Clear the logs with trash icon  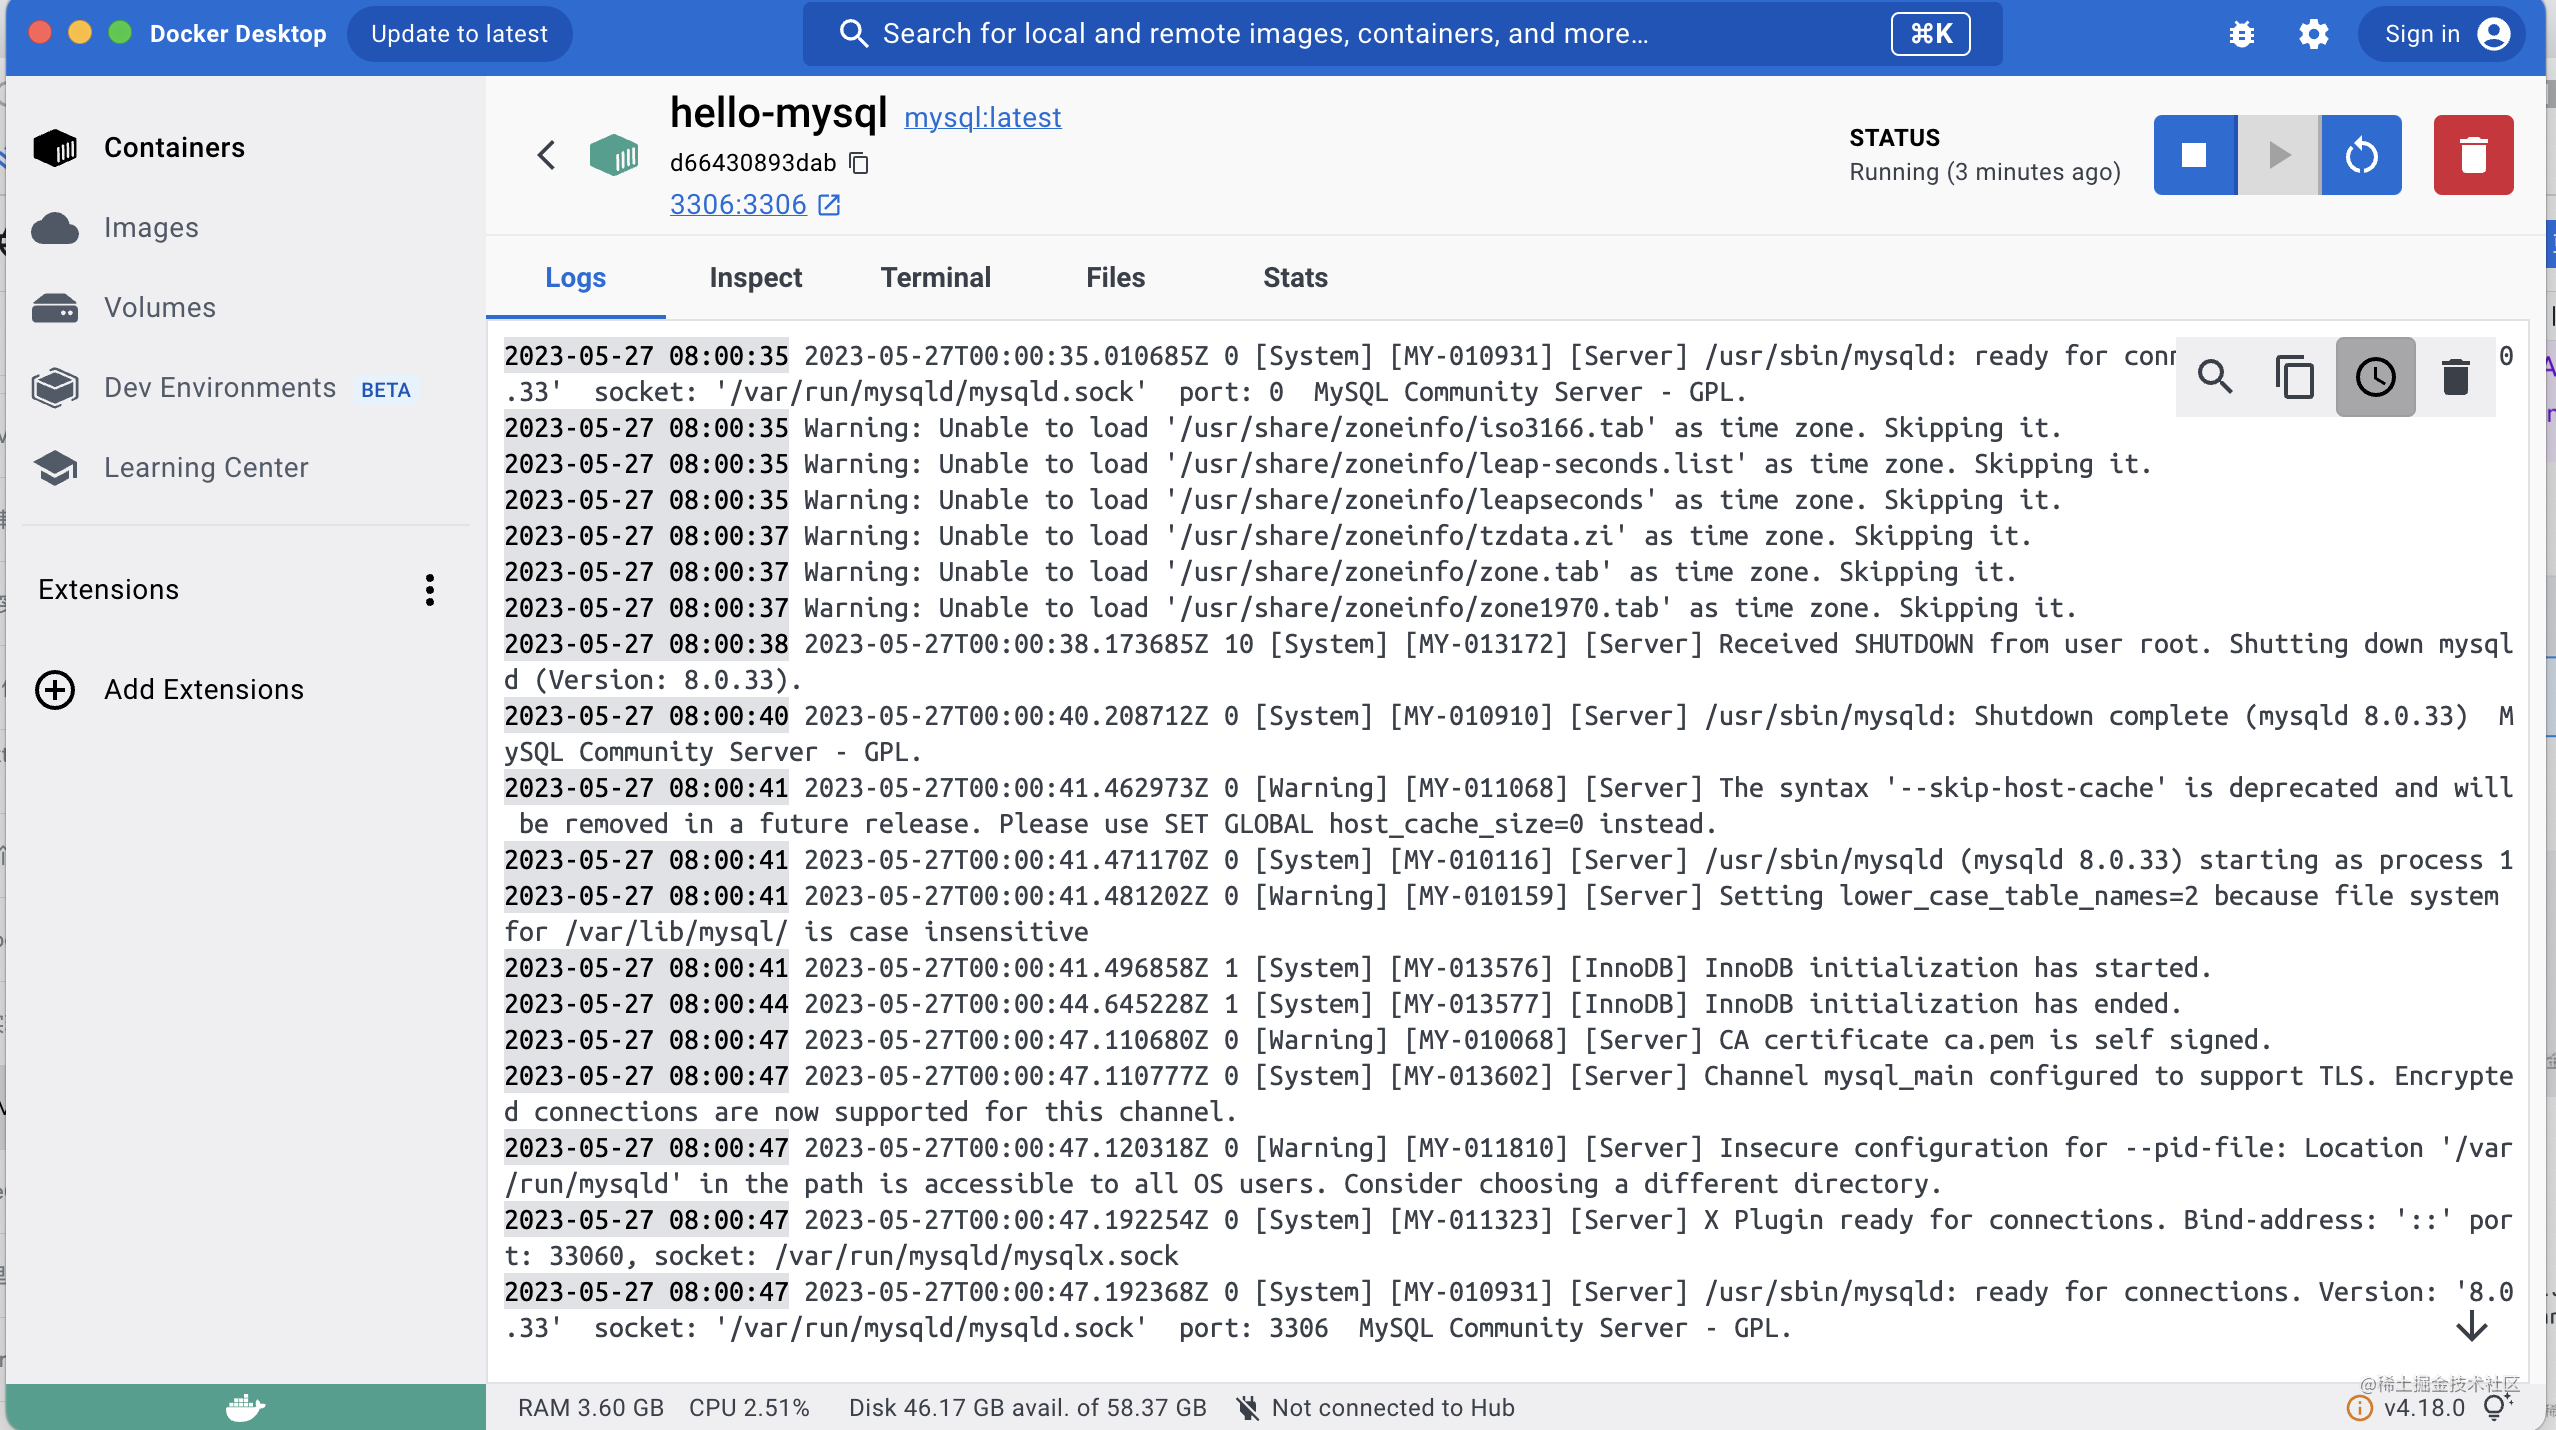point(2455,377)
